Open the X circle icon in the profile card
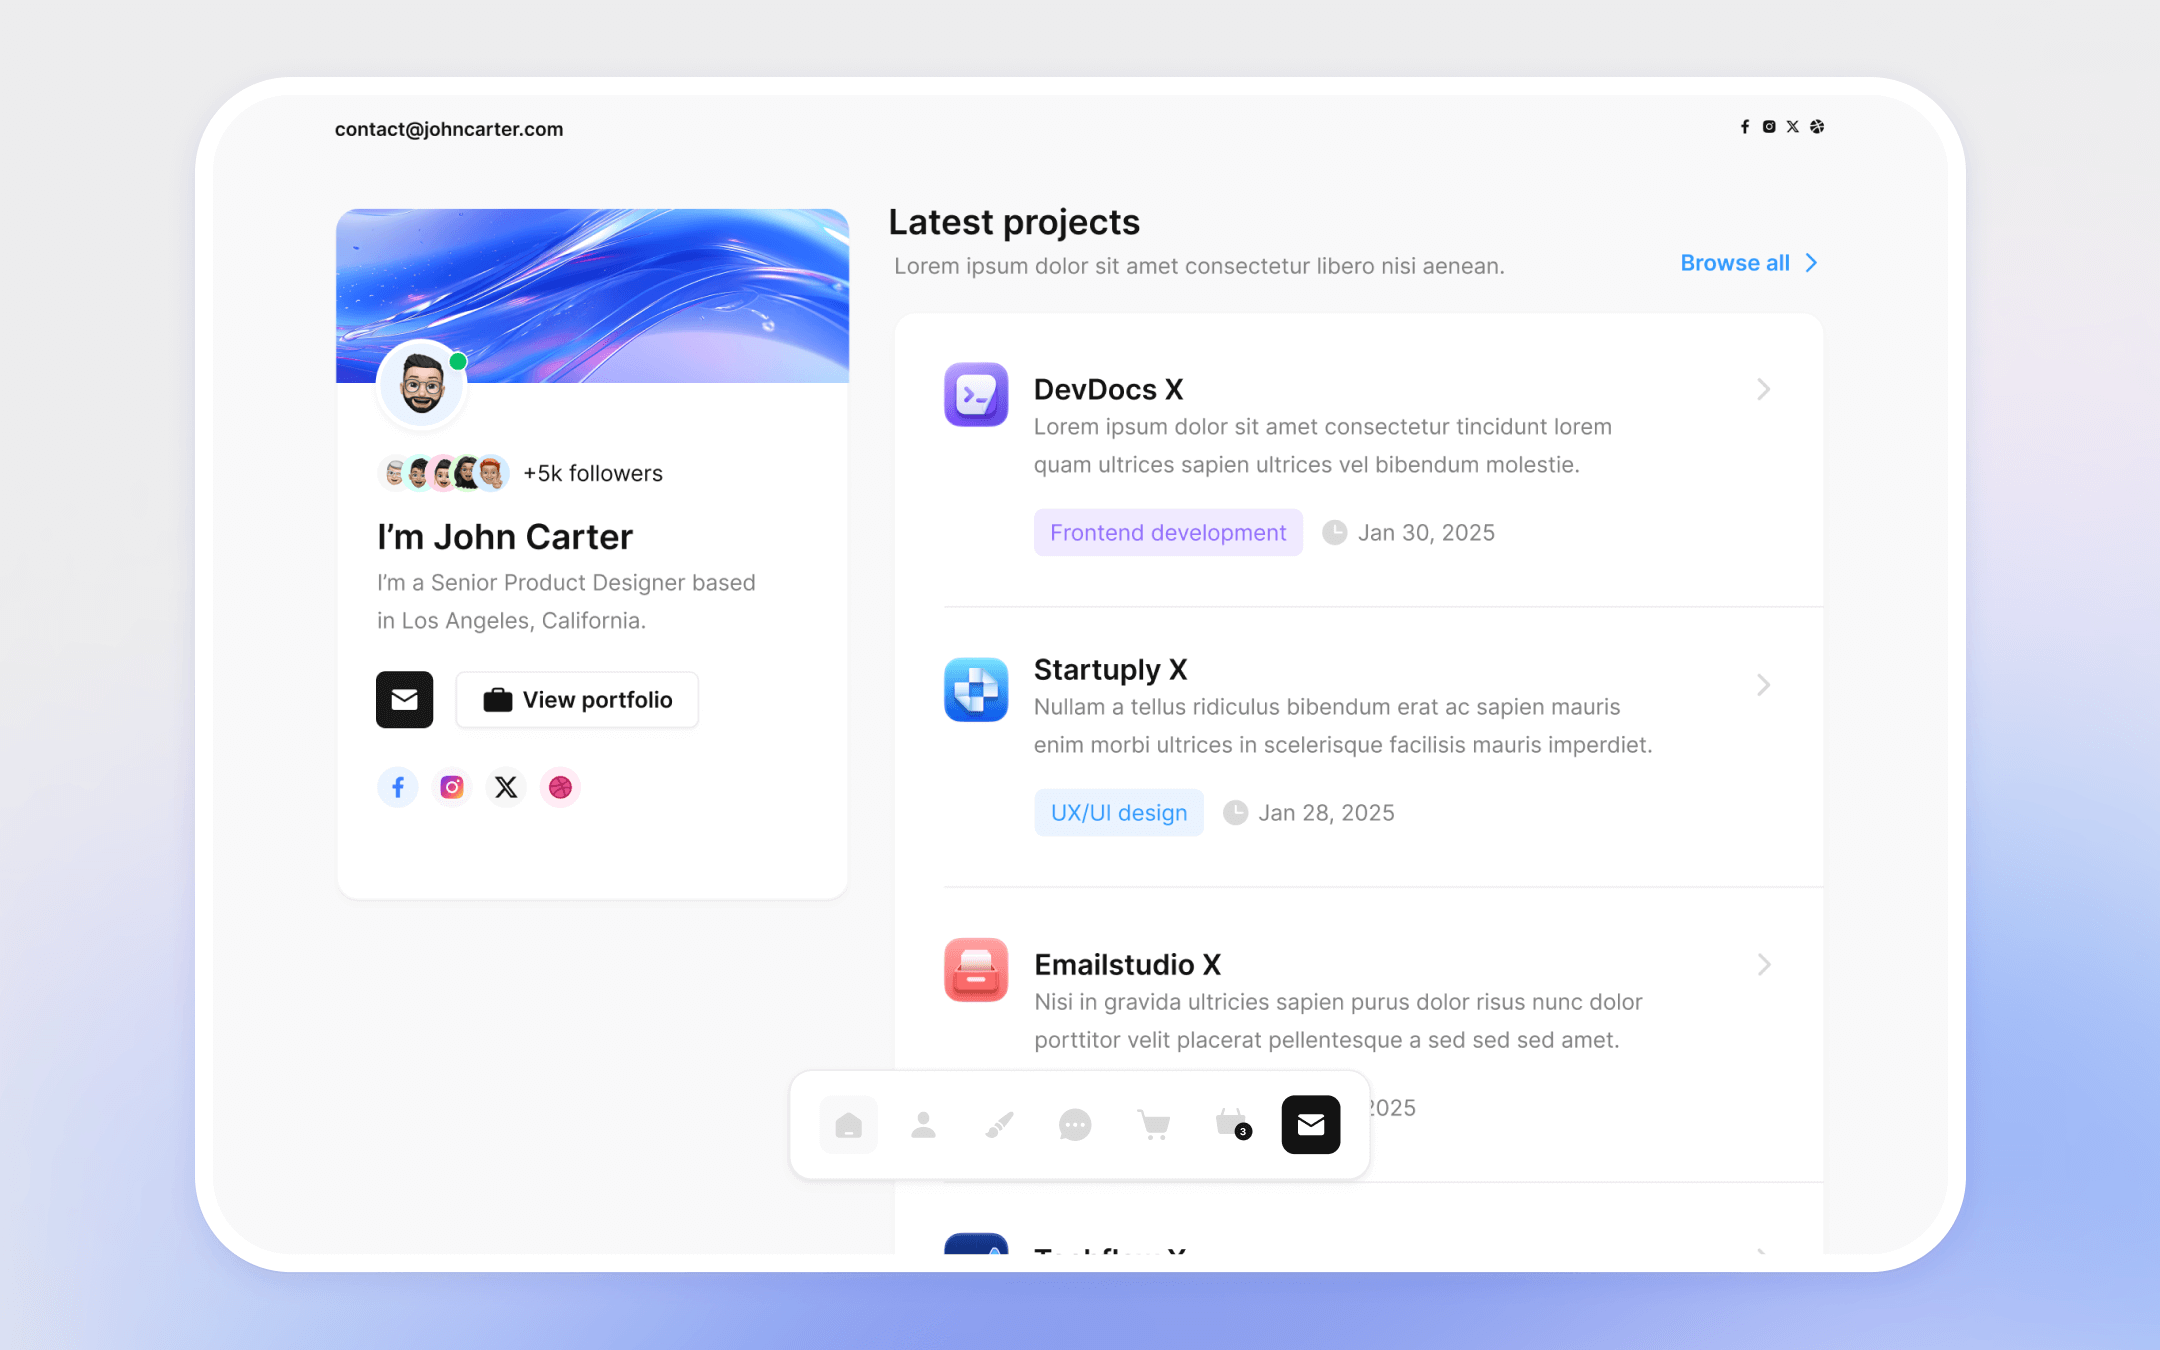The height and width of the screenshot is (1350, 2160). tap(506, 787)
